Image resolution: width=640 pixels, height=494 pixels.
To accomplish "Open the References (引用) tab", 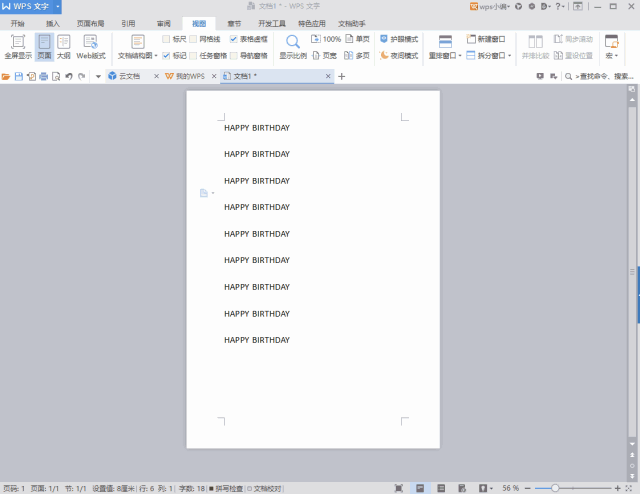I will point(128,24).
